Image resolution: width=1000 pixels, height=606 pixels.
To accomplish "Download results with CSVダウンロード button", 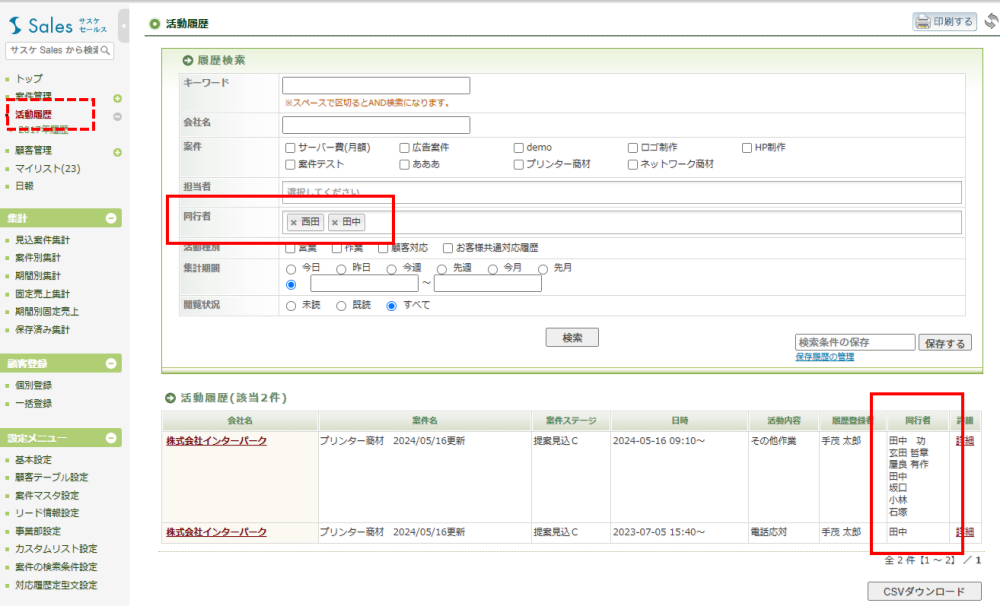I will point(924,592).
